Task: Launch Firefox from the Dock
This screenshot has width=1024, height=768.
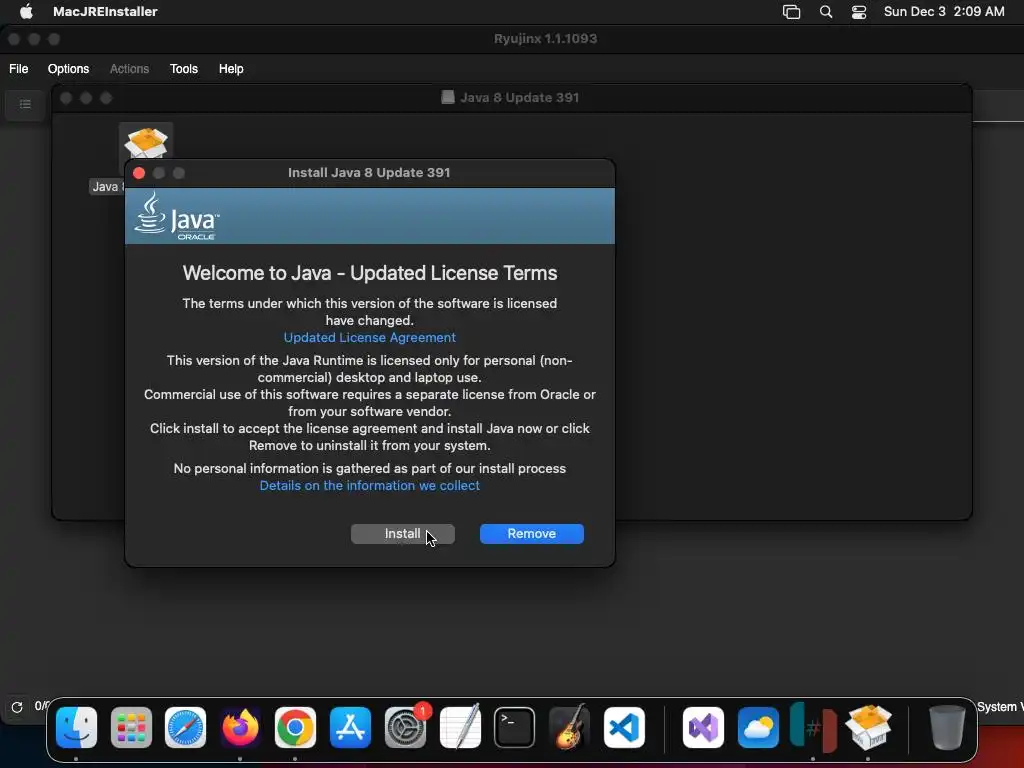Action: [240, 728]
